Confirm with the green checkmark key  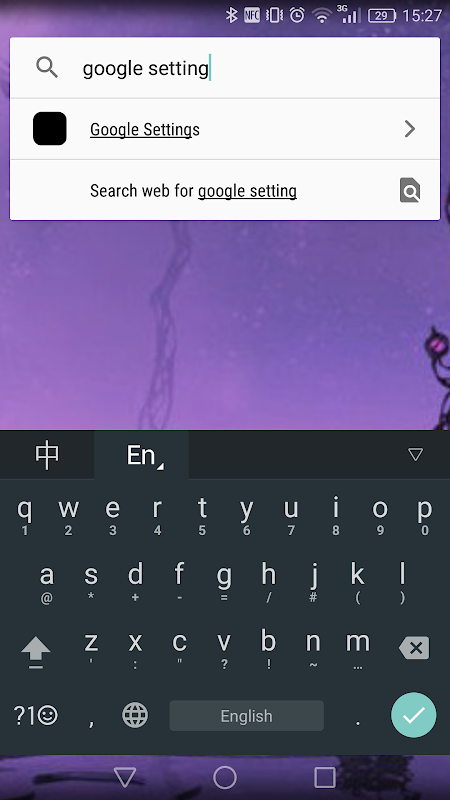click(414, 715)
